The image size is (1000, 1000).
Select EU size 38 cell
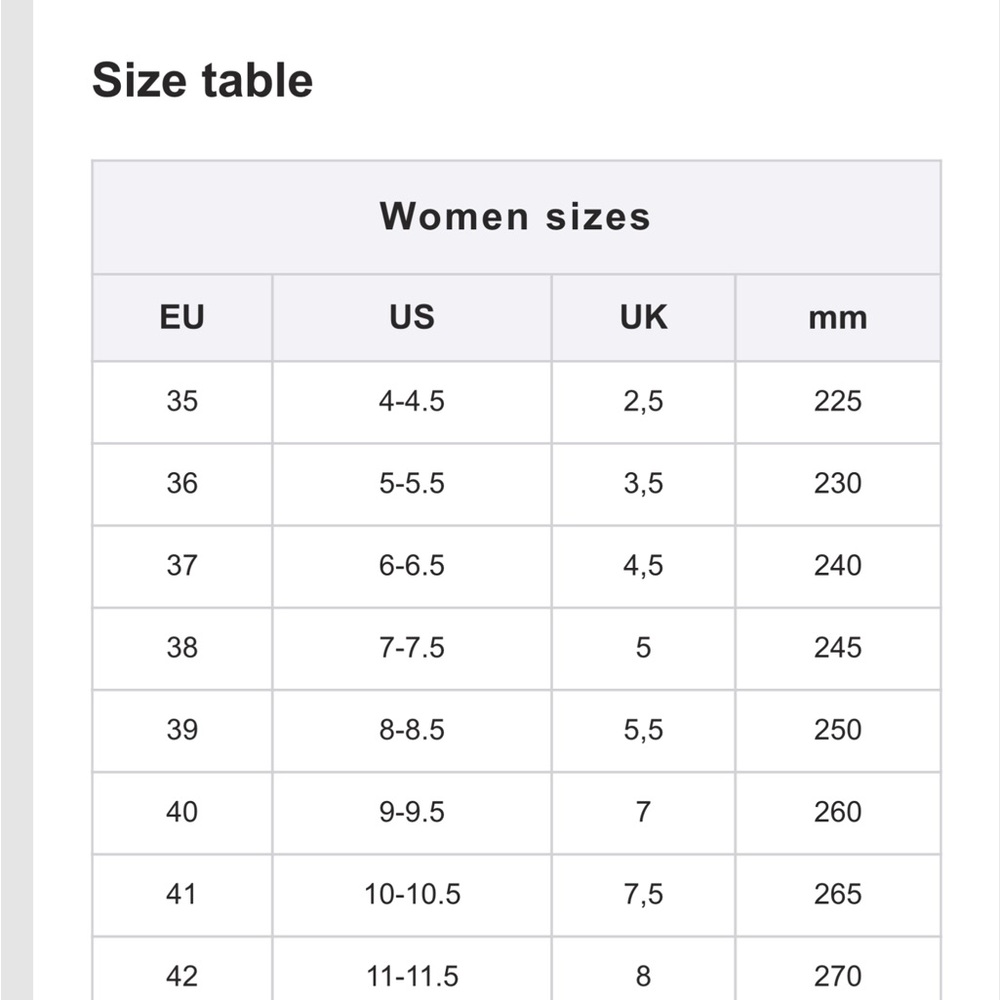(x=182, y=649)
